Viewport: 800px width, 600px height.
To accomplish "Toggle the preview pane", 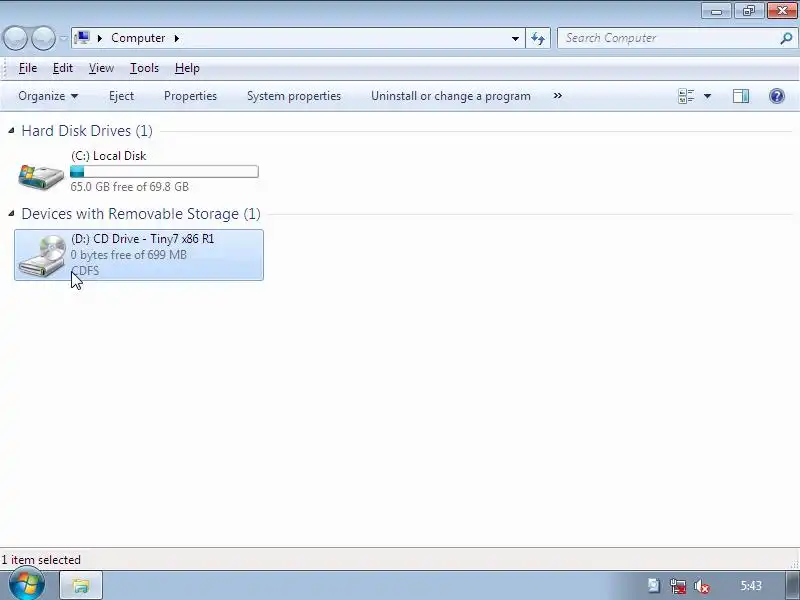I will [741, 96].
